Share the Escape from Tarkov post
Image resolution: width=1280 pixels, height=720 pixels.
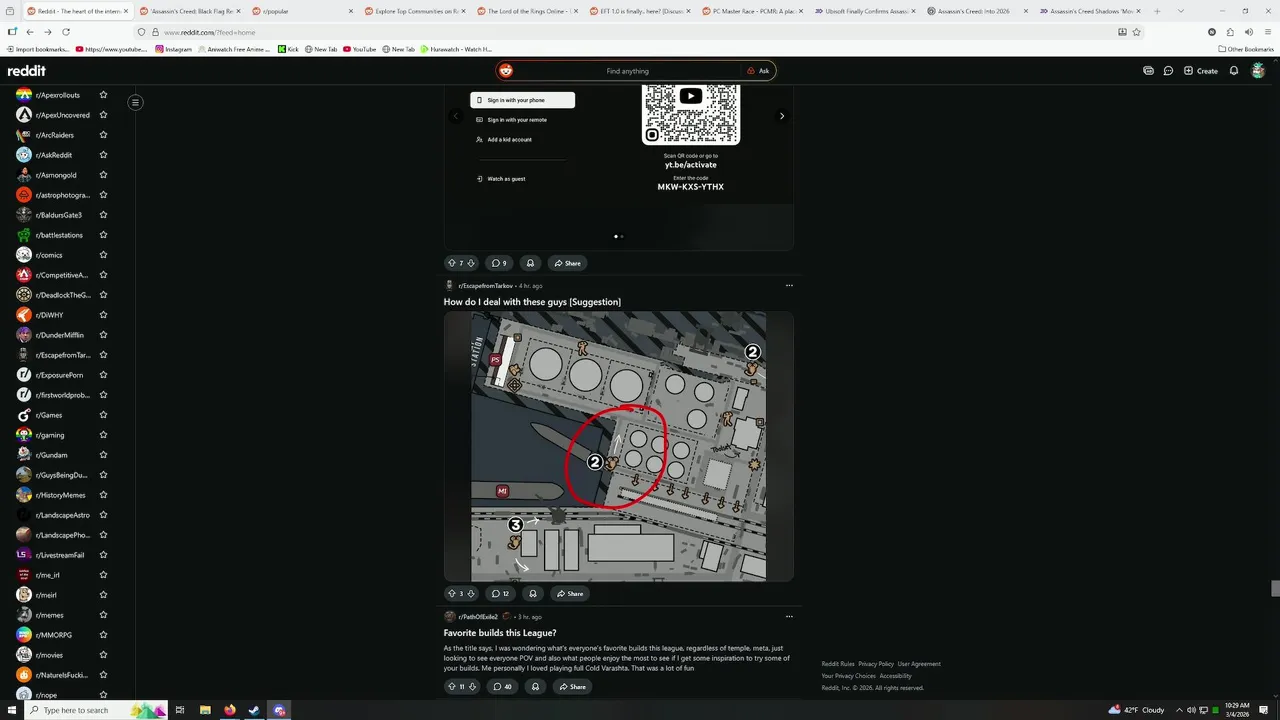click(x=569, y=593)
